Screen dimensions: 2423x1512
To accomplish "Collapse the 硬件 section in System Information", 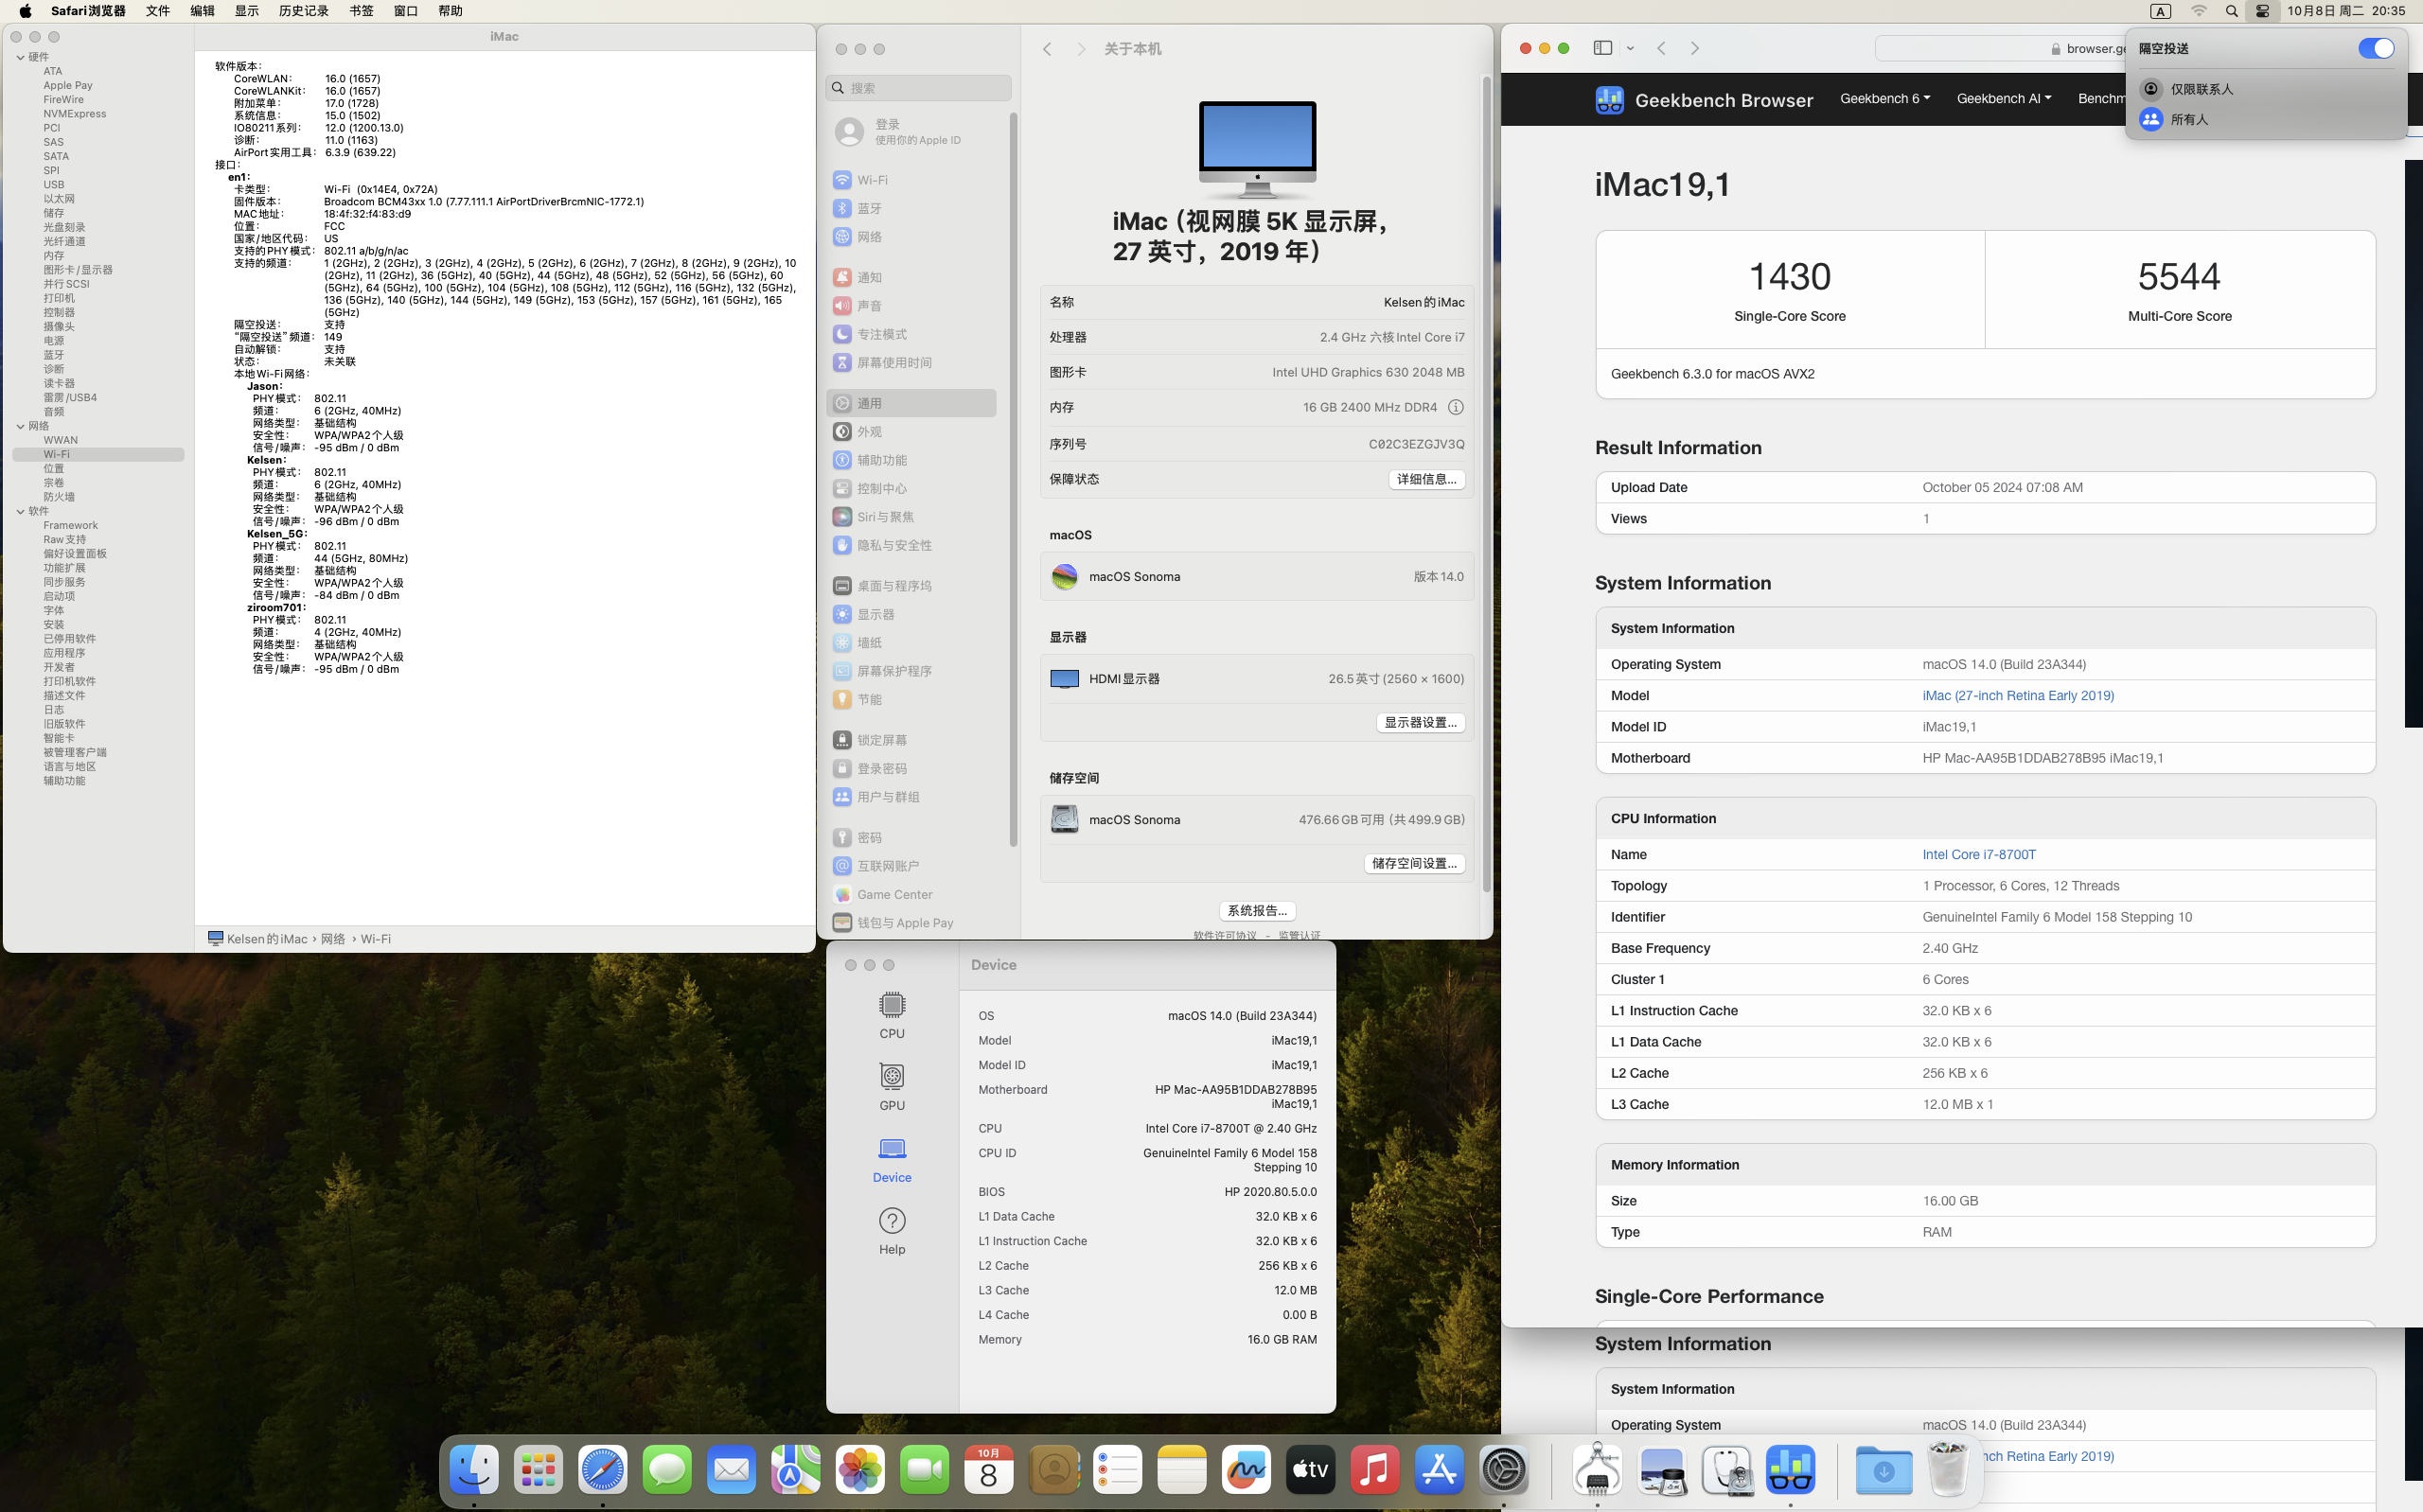I will pos(20,57).
